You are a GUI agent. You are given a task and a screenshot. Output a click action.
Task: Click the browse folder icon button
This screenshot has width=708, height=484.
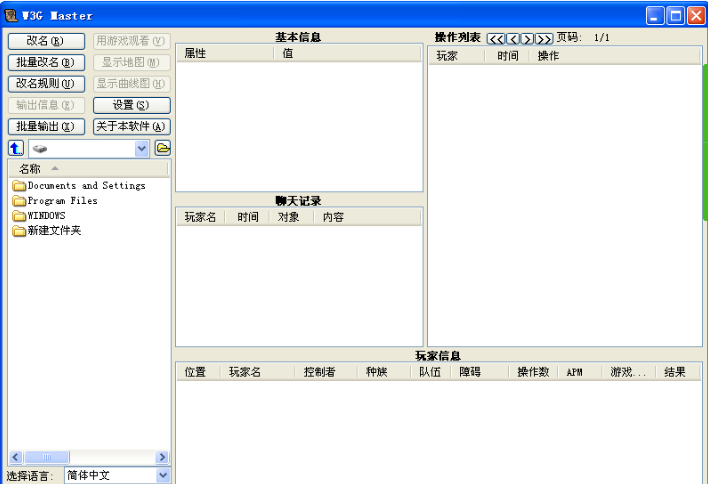163,148
